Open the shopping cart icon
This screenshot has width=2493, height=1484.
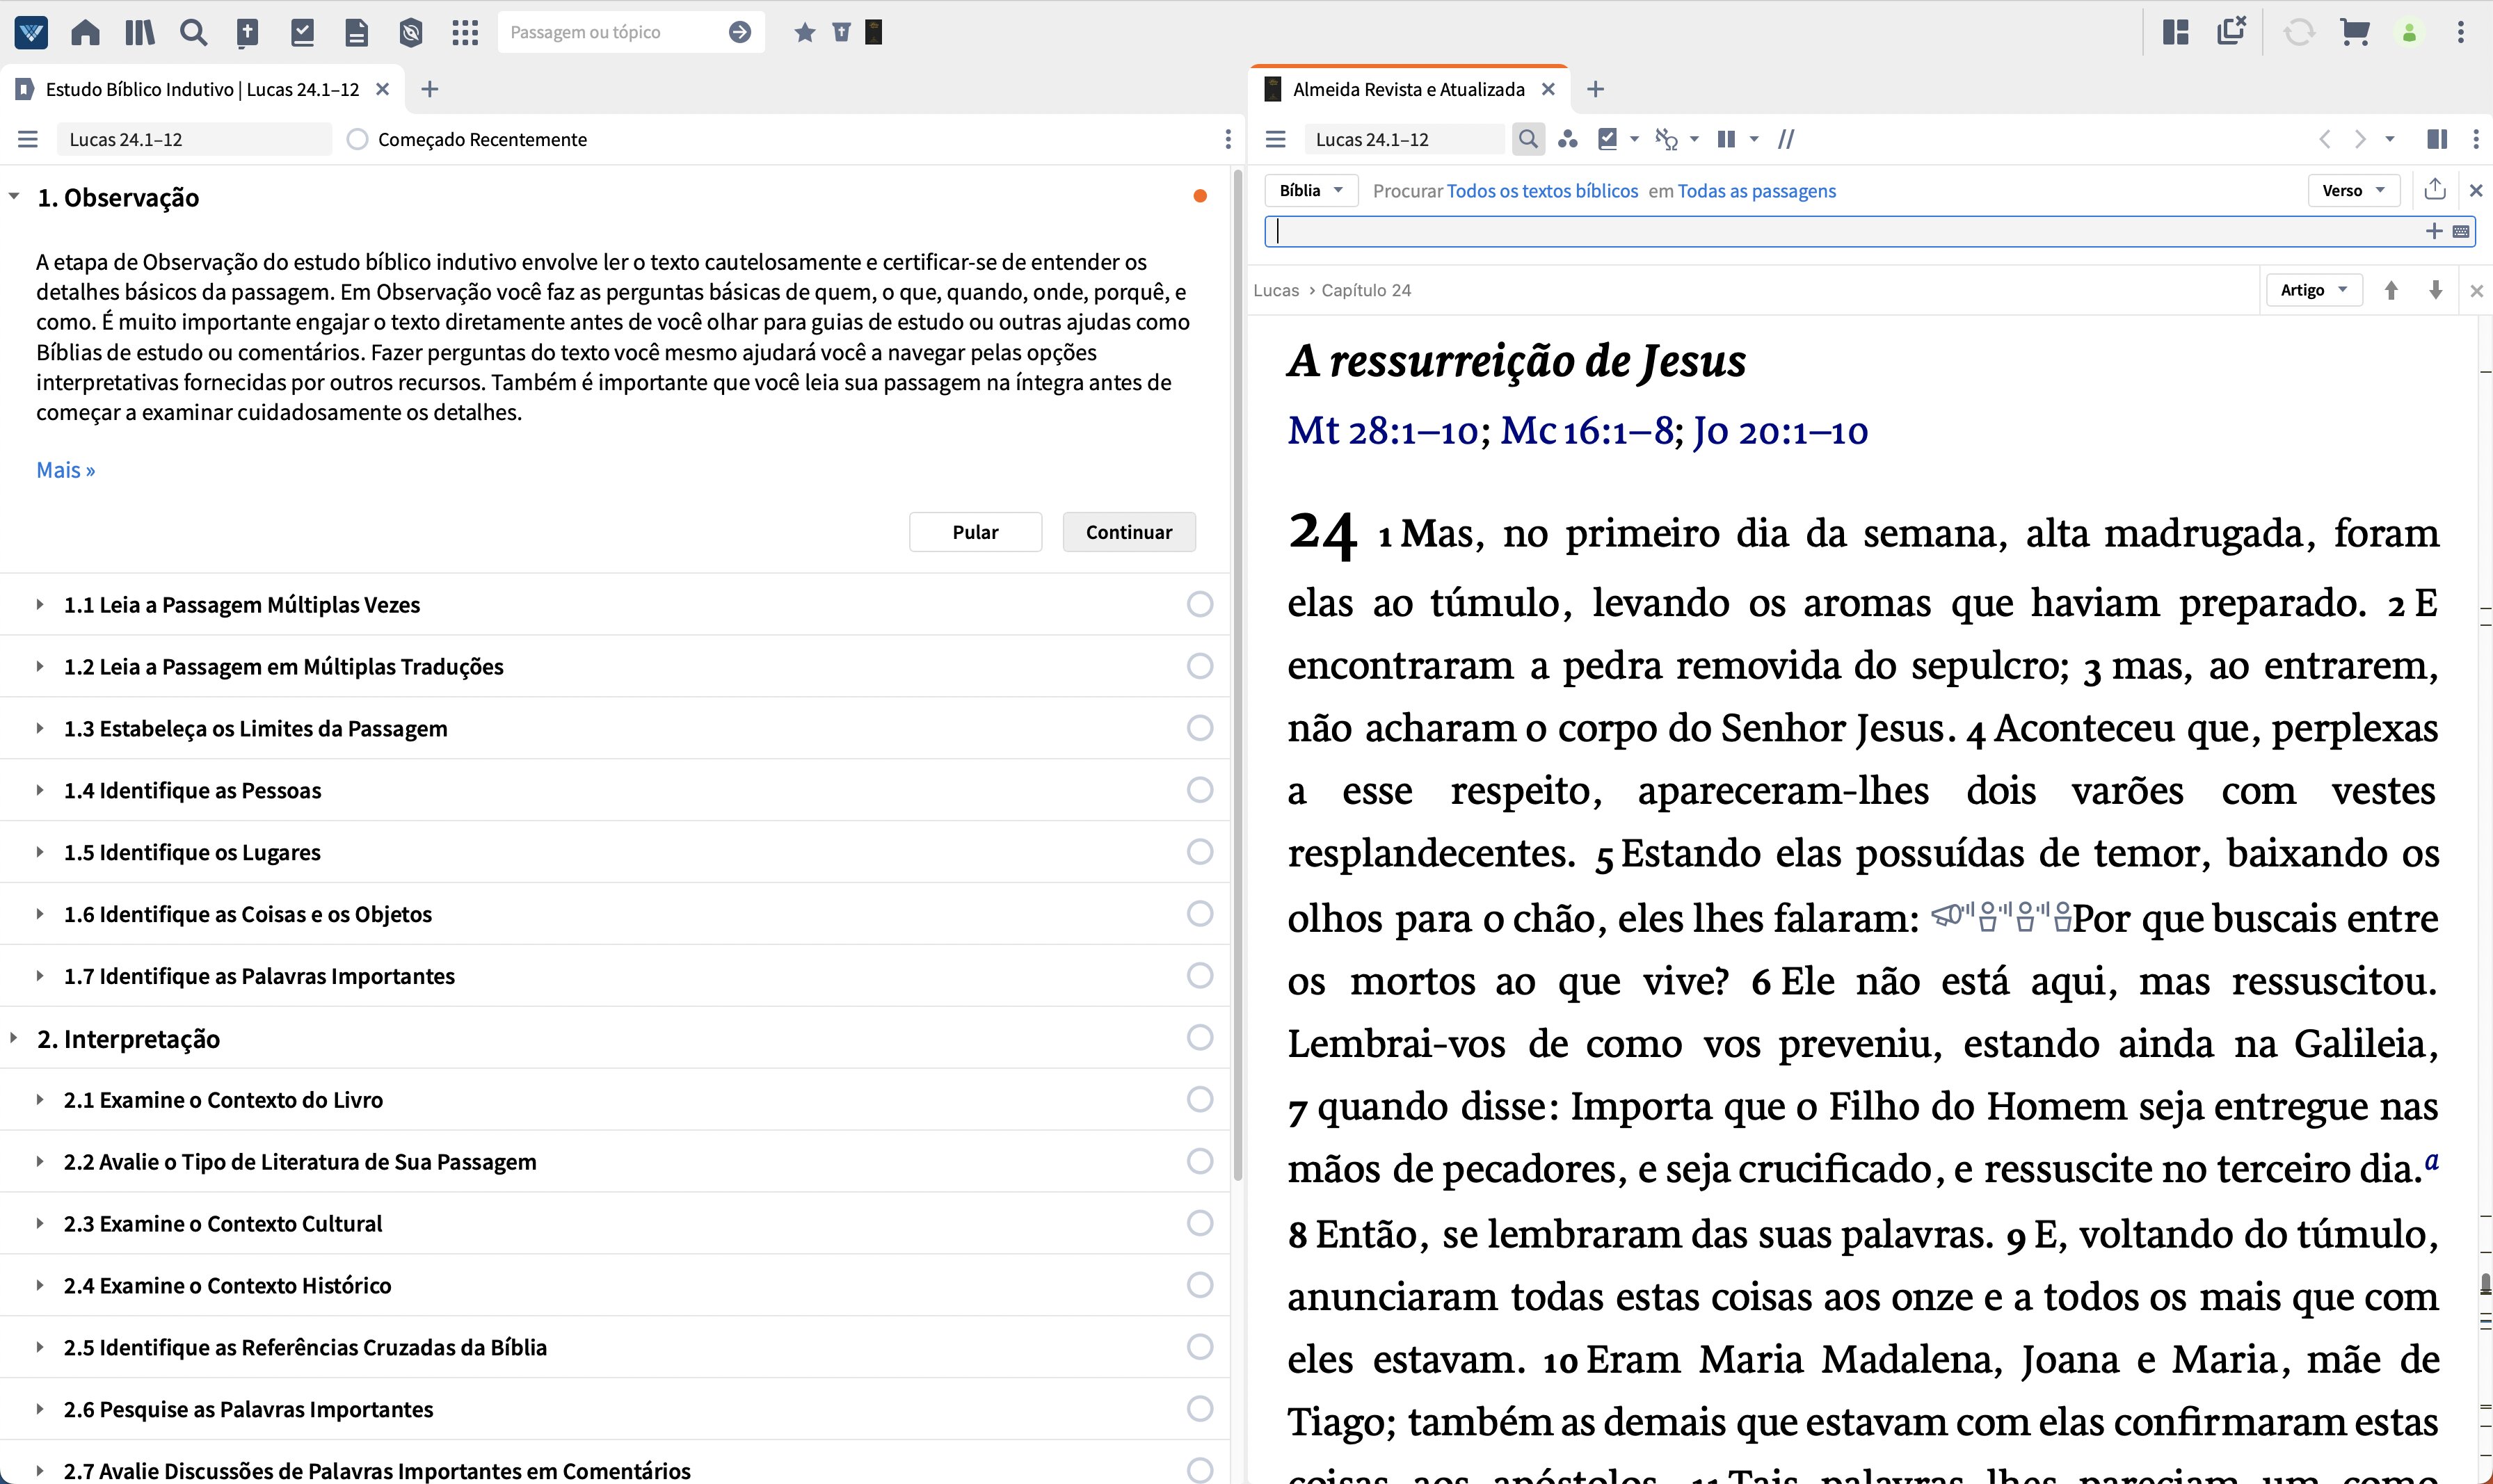2355,32
